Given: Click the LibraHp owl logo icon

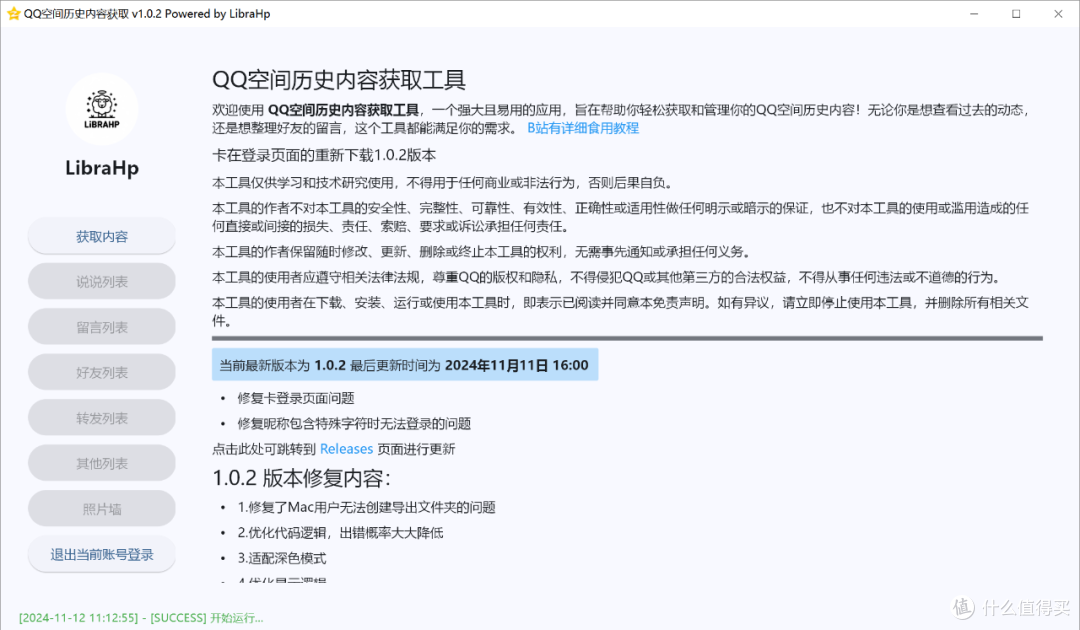Looking at the screenshot, I should coord(101,108).
